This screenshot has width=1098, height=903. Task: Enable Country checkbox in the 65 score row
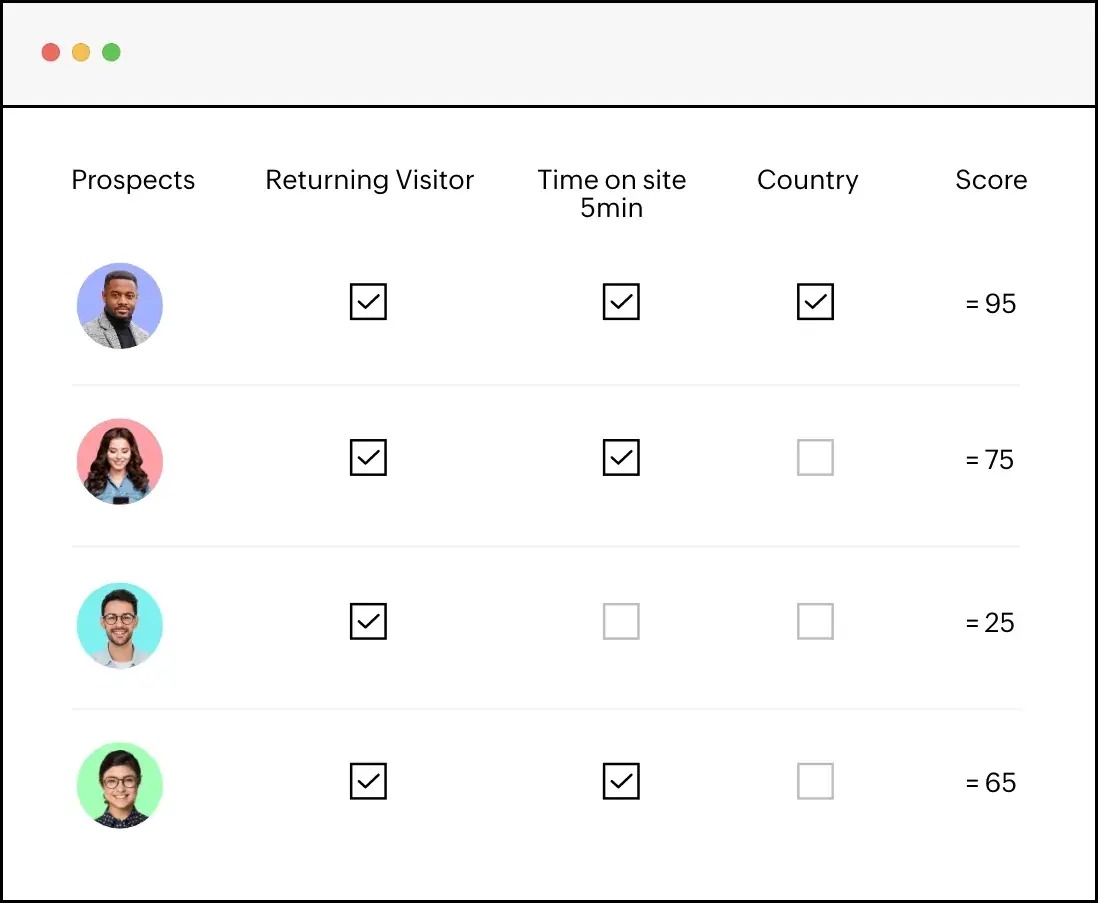815,781
